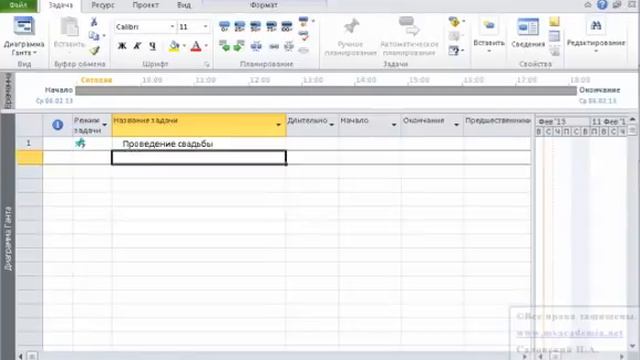This screenshot has width=640, height=360.
Task: Click the Сегодня marker on timeline
Action: click(96, 80)
